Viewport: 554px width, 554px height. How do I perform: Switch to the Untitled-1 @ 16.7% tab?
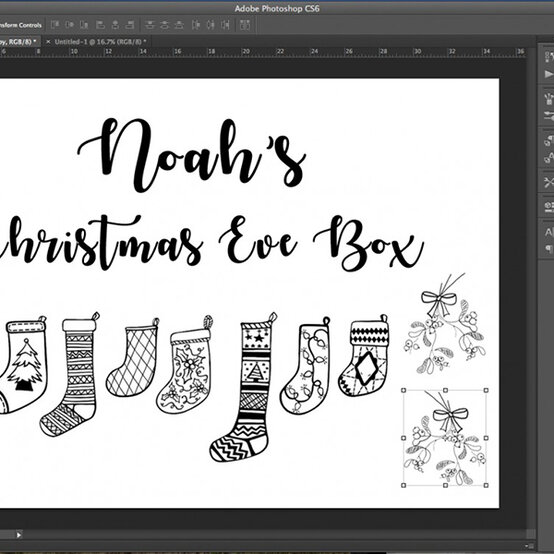click(100, 42)
